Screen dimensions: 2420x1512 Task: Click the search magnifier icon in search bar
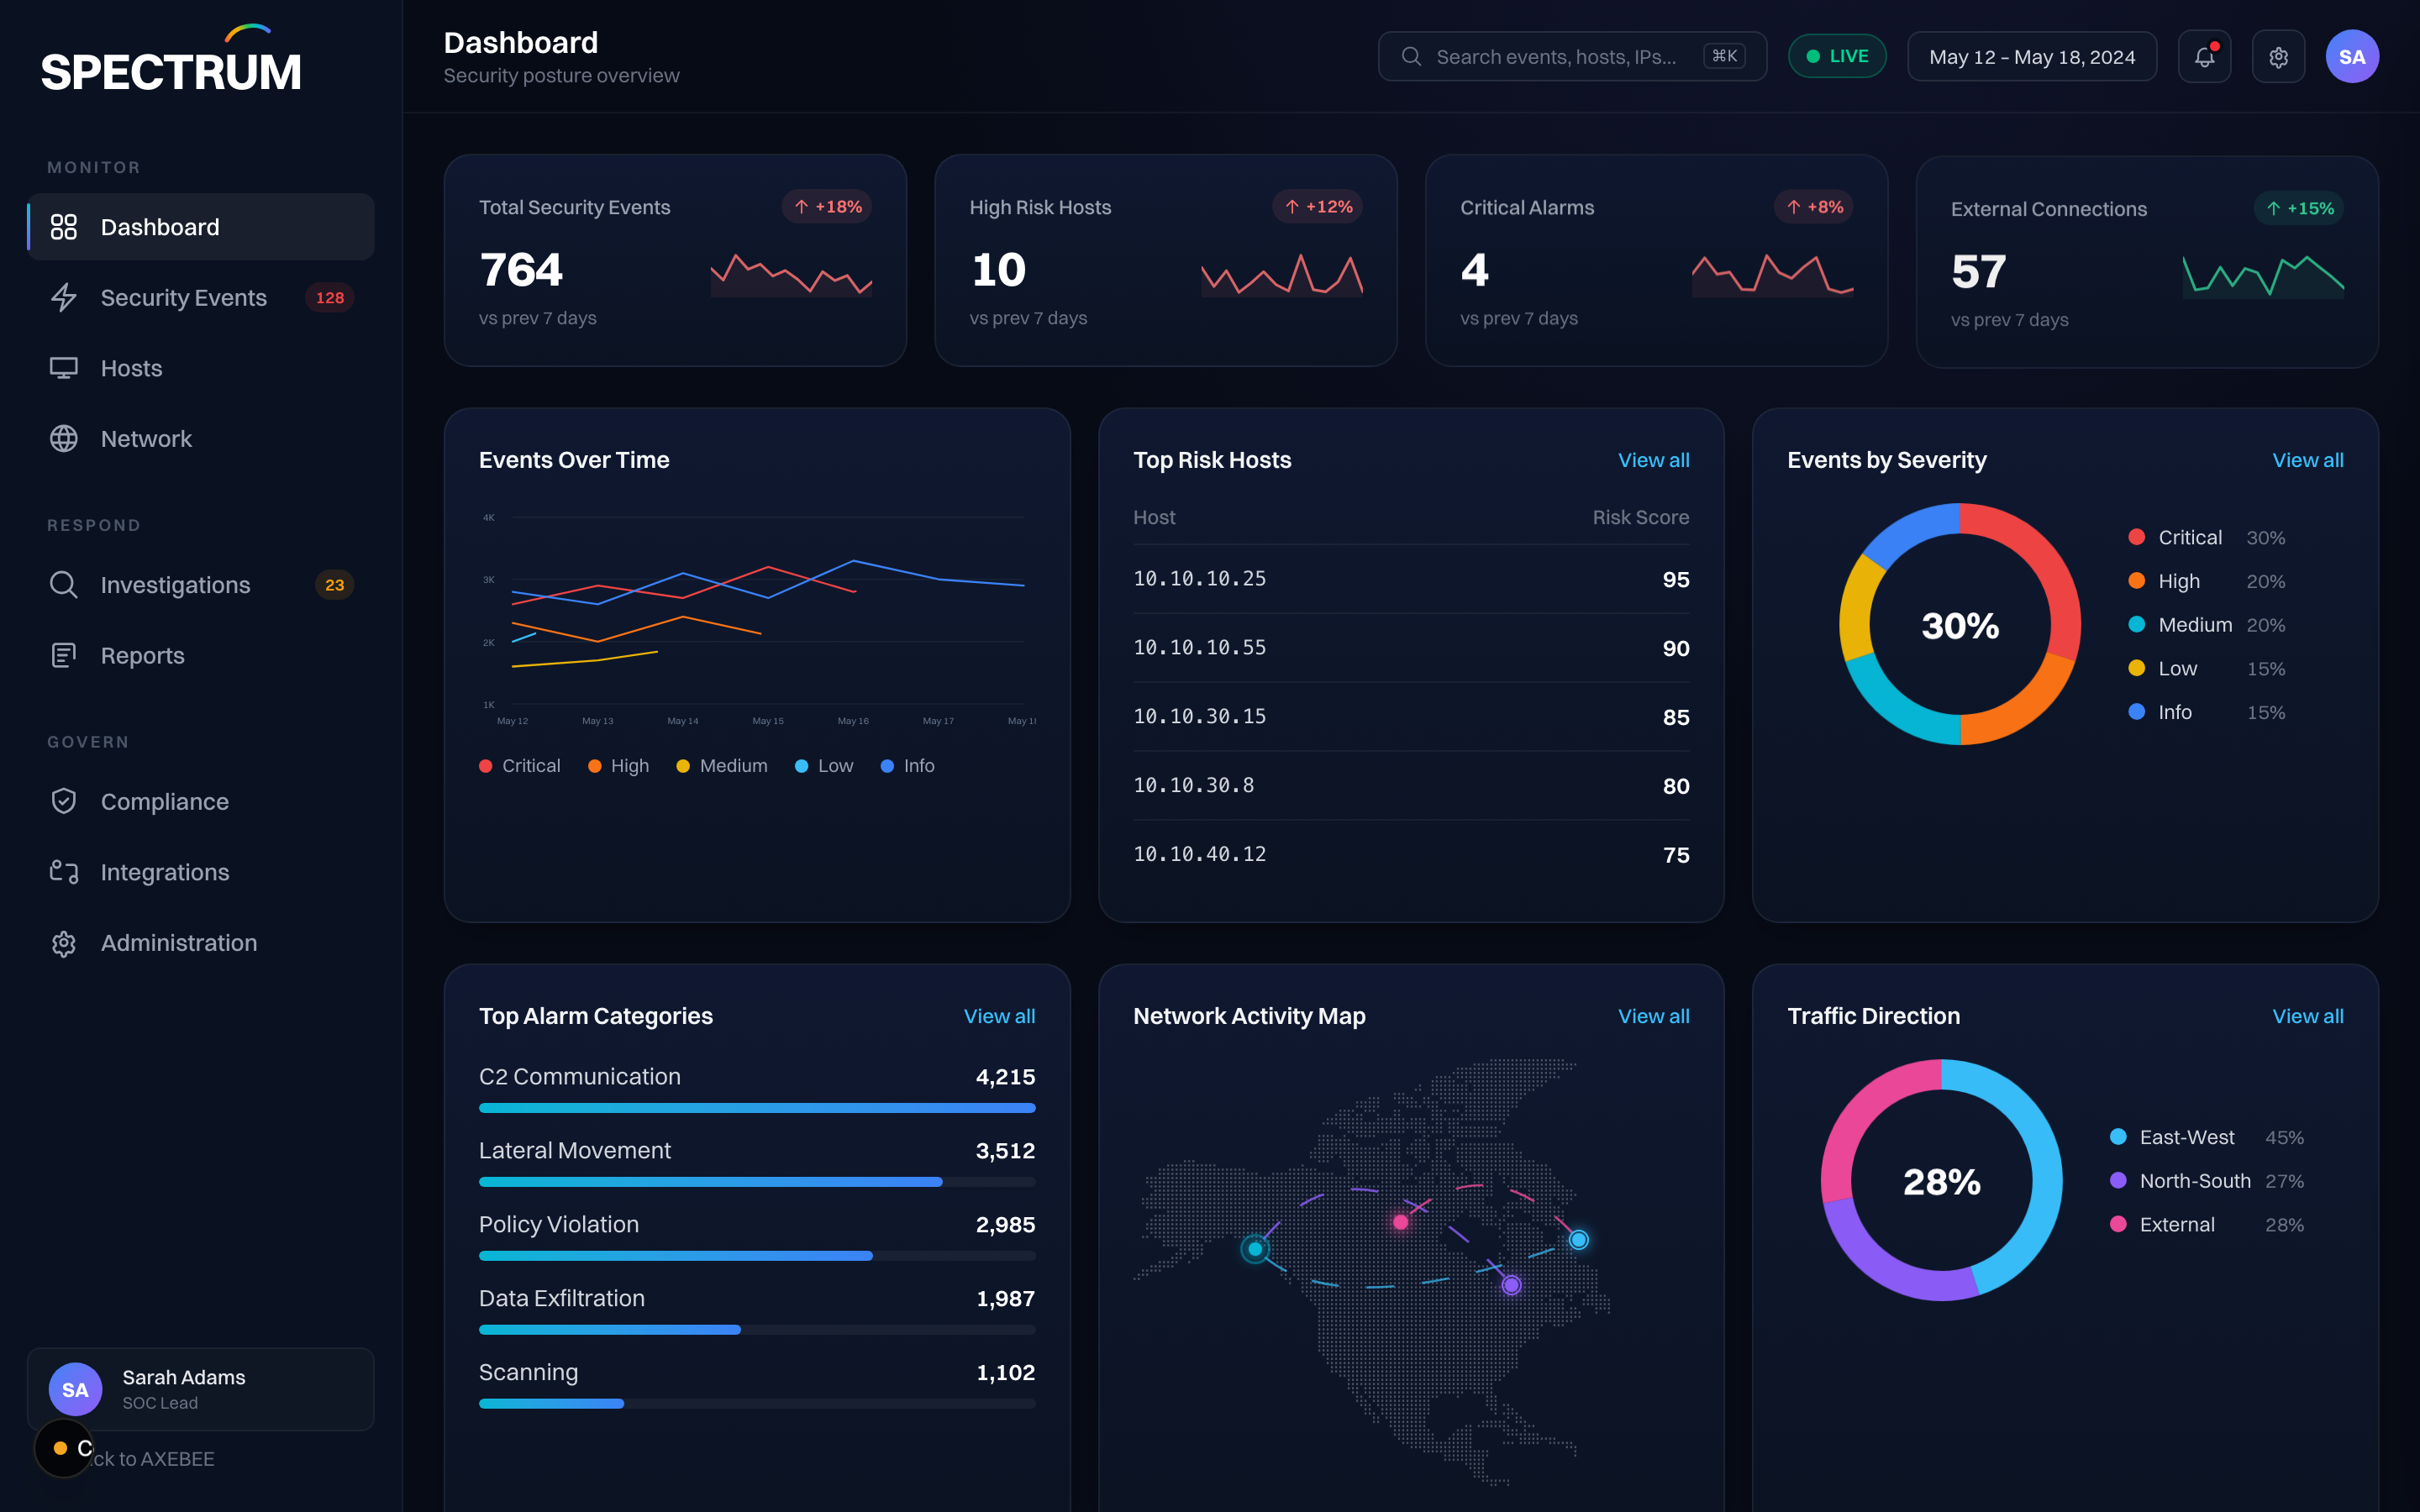1411,57
